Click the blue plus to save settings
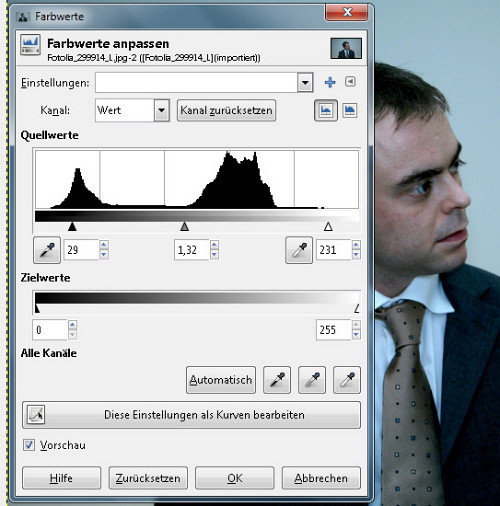The height and width of the screenshot is (506, 500). coord(330,82)
